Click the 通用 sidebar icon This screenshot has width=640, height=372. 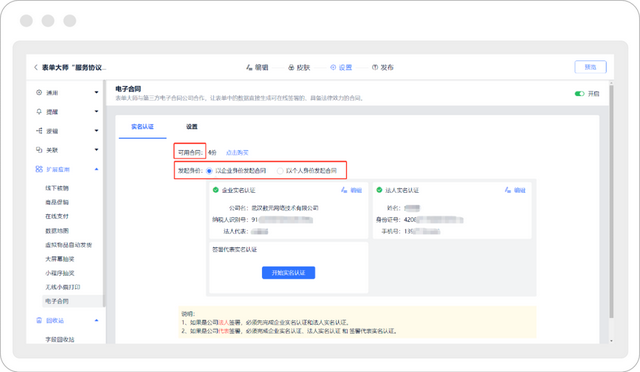coord(39,93)
